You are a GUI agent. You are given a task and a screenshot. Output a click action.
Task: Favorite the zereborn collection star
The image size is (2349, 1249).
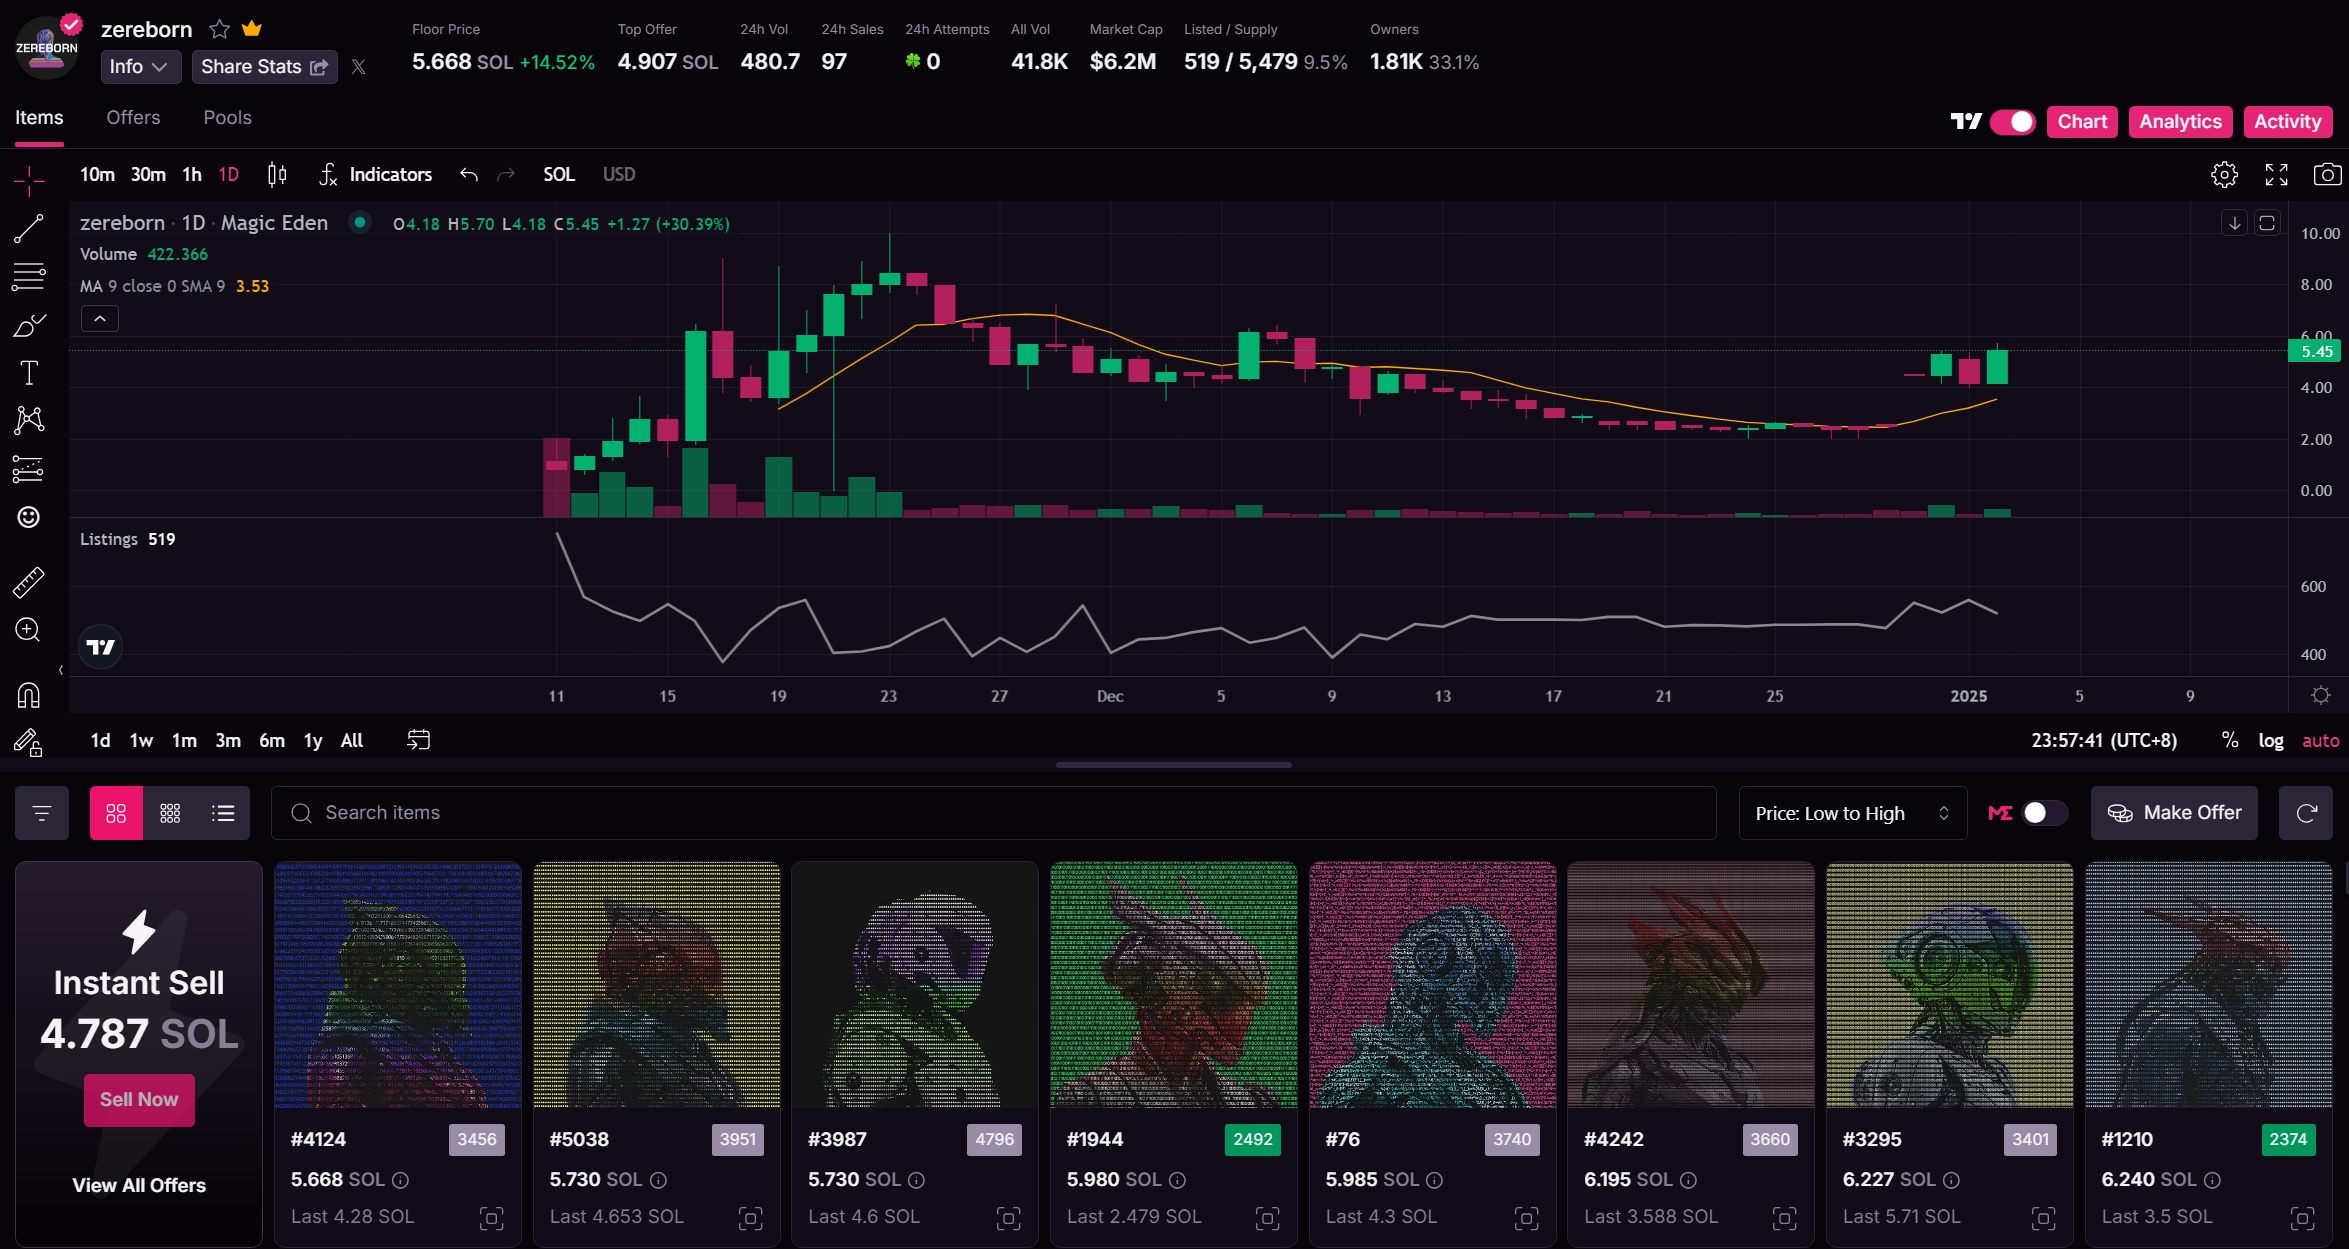pos(220,29)
